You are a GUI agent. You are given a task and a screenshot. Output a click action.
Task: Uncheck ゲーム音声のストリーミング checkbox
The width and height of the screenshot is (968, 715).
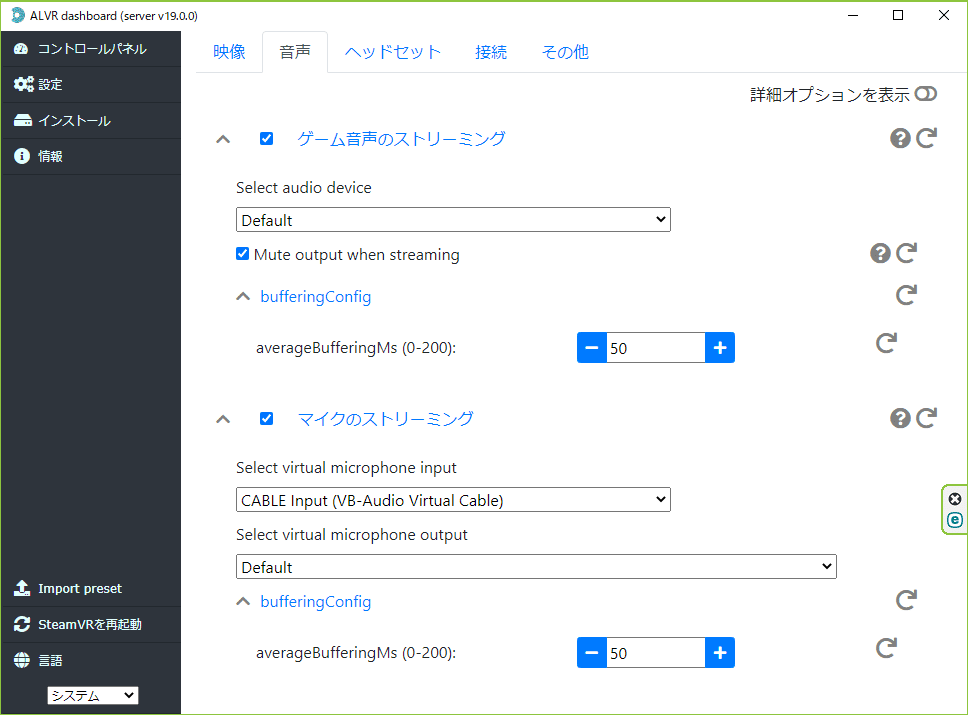(x=266, y=138)
